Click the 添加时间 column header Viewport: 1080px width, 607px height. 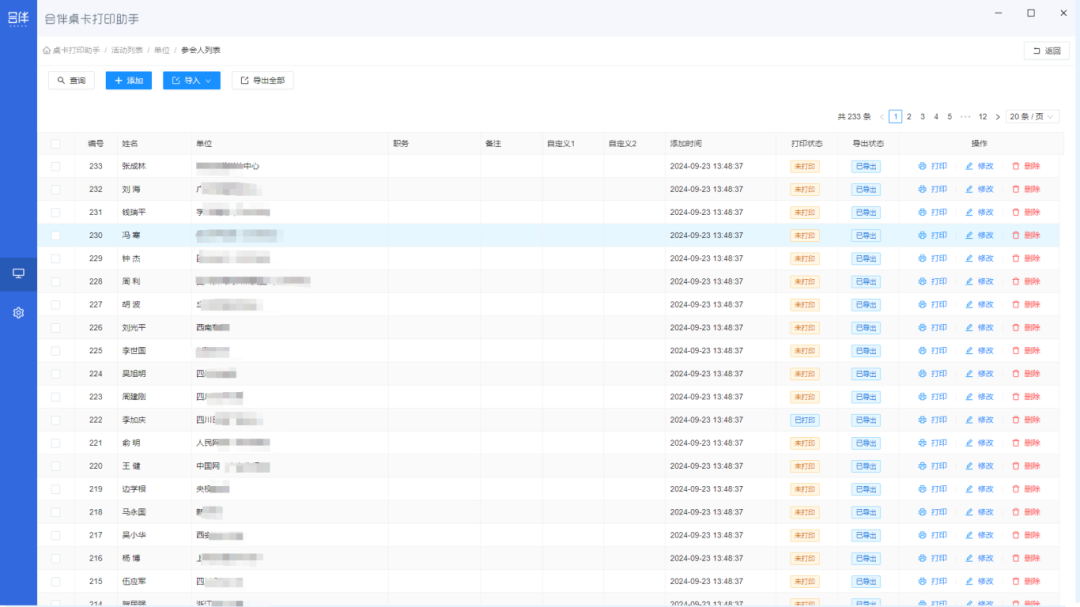pos(686,144)
